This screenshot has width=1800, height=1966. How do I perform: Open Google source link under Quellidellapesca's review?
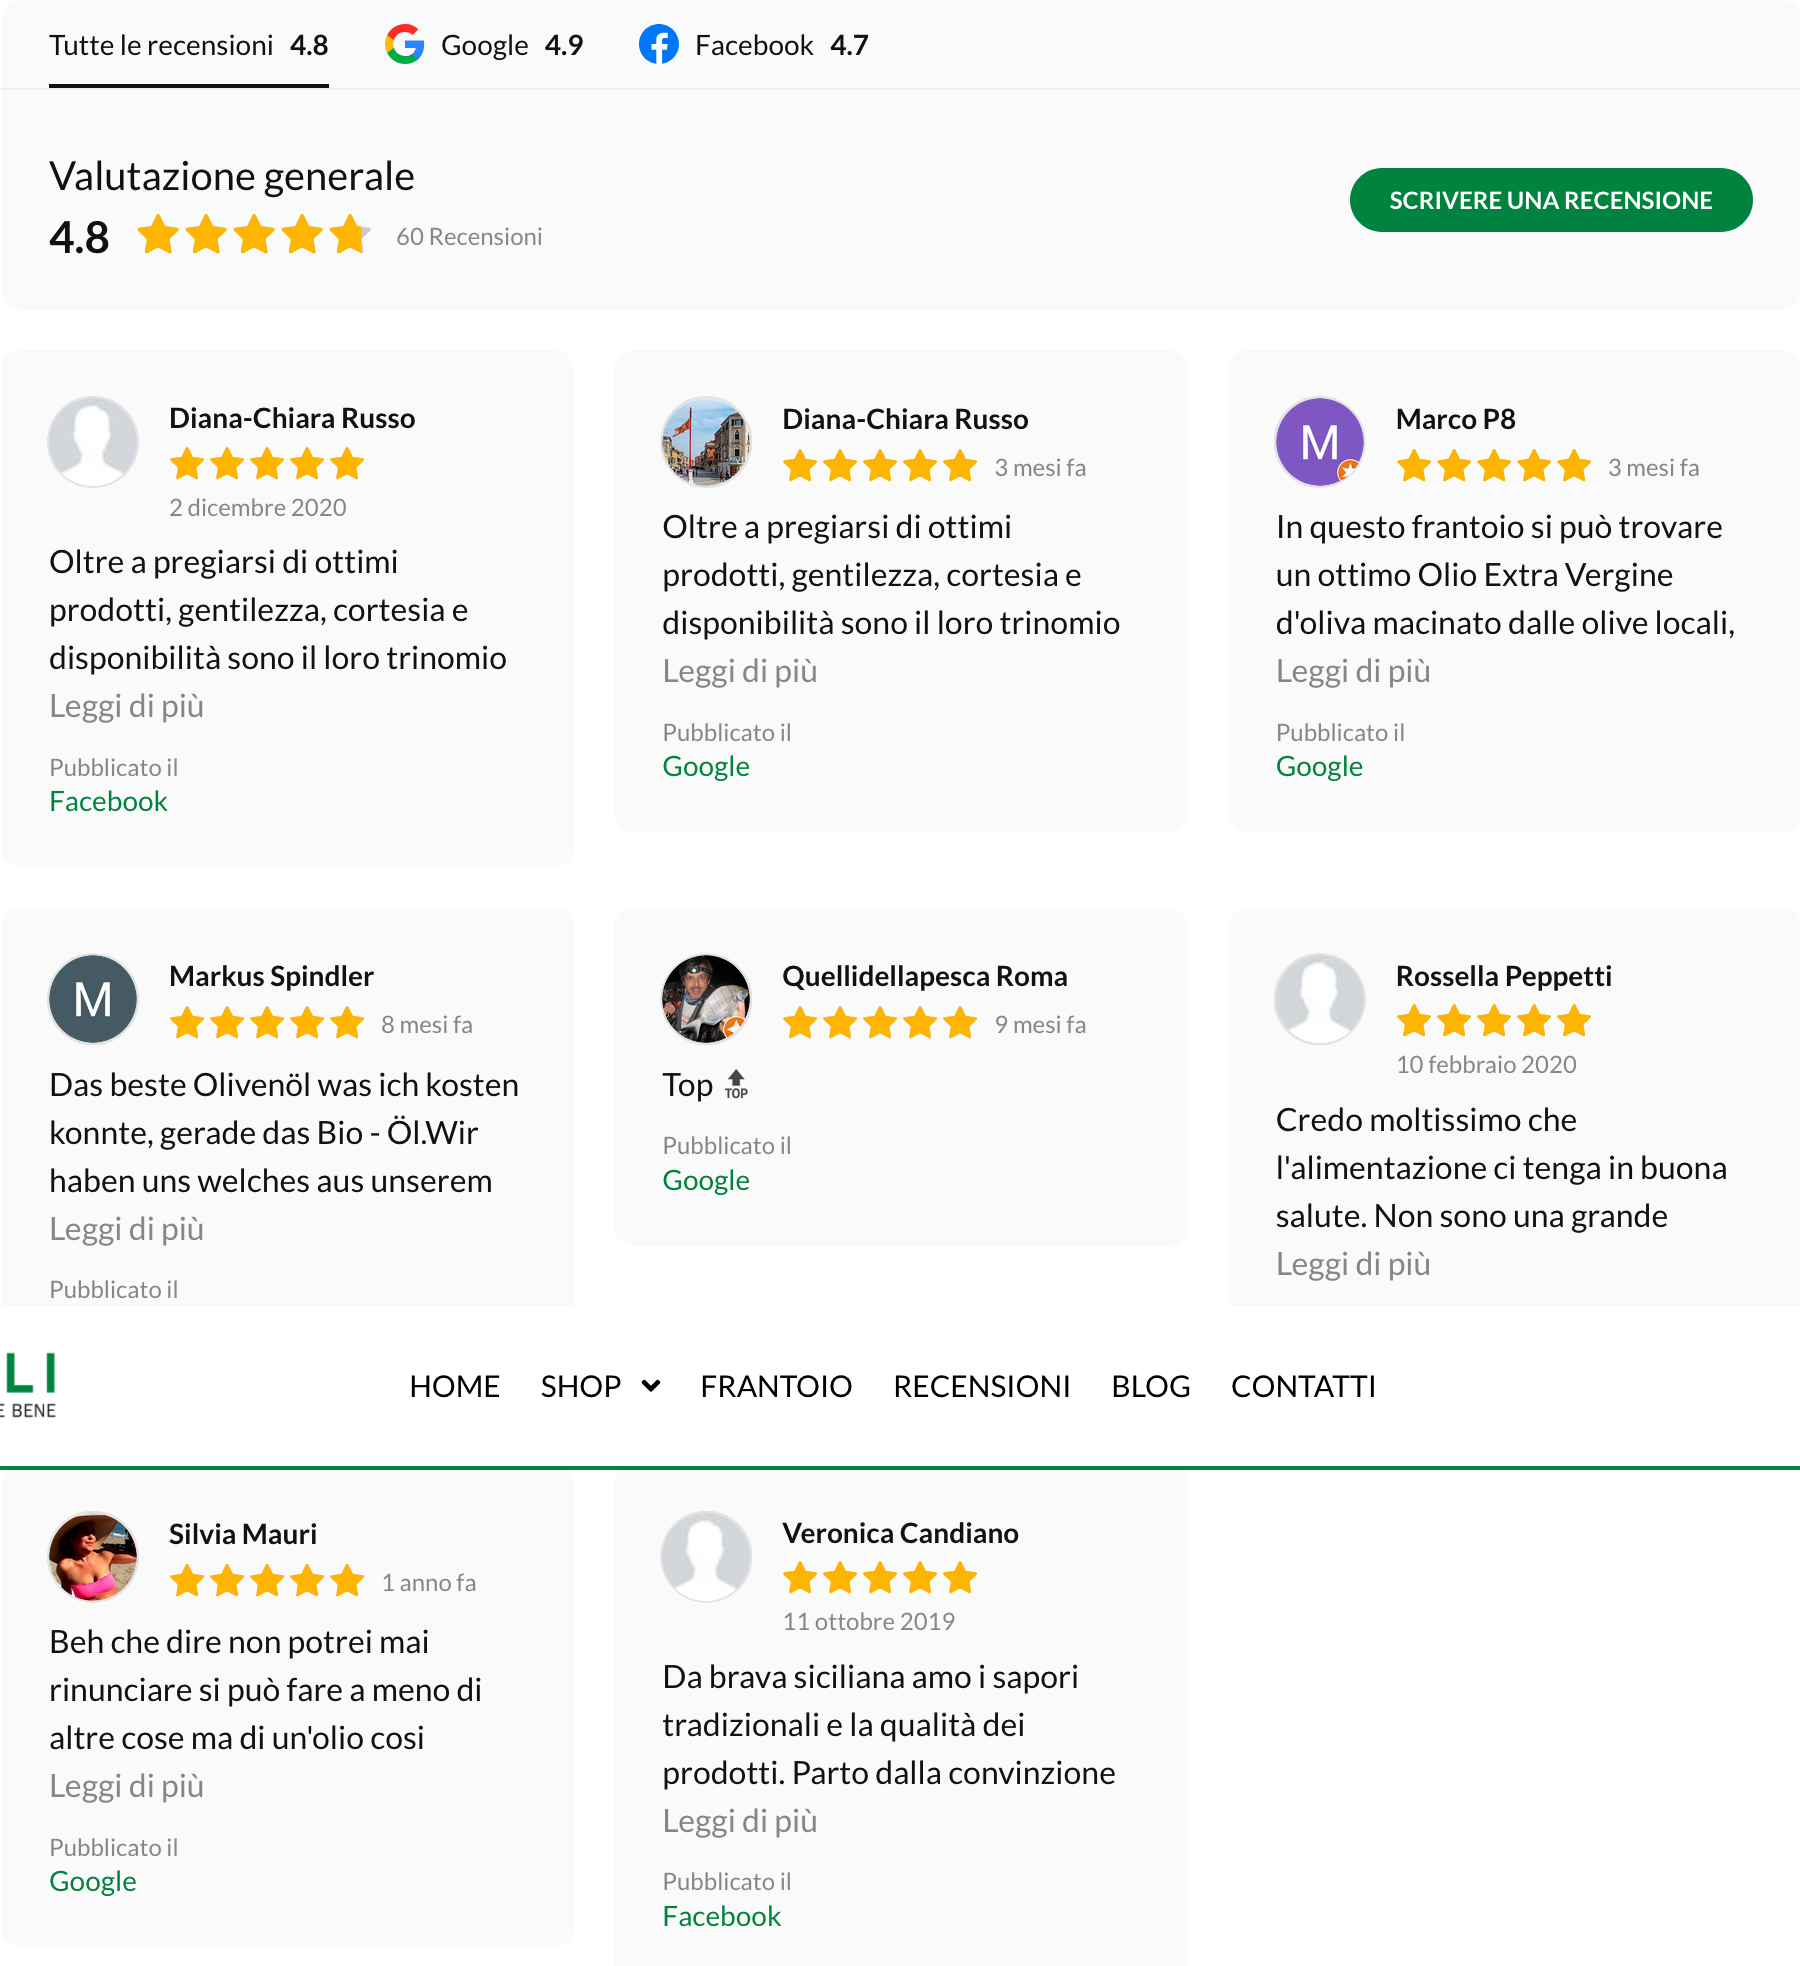pos(706,1180)
